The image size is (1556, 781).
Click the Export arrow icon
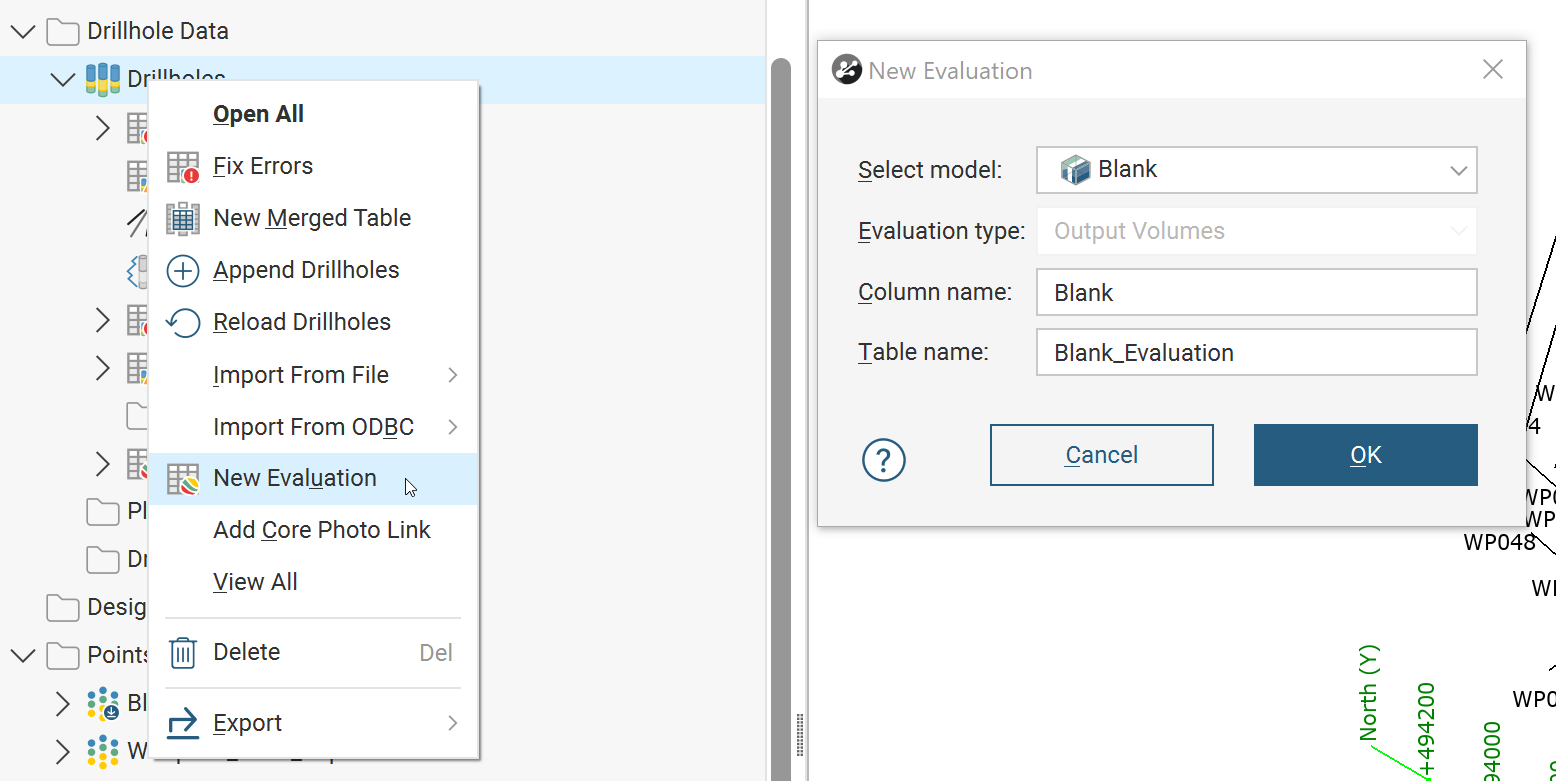point(183,723)
